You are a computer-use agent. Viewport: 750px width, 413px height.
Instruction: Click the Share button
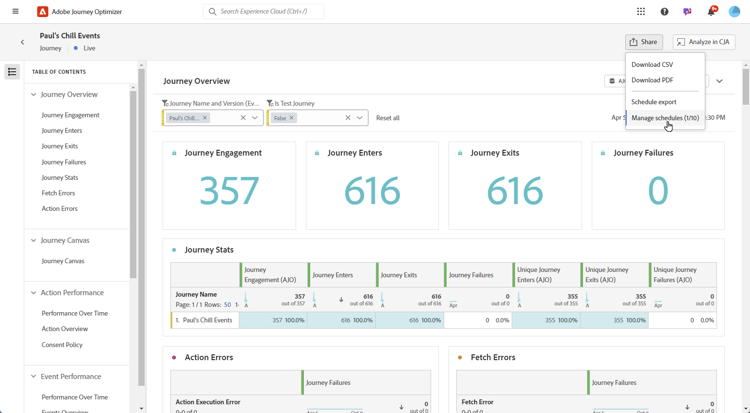[x=644, y=42]
